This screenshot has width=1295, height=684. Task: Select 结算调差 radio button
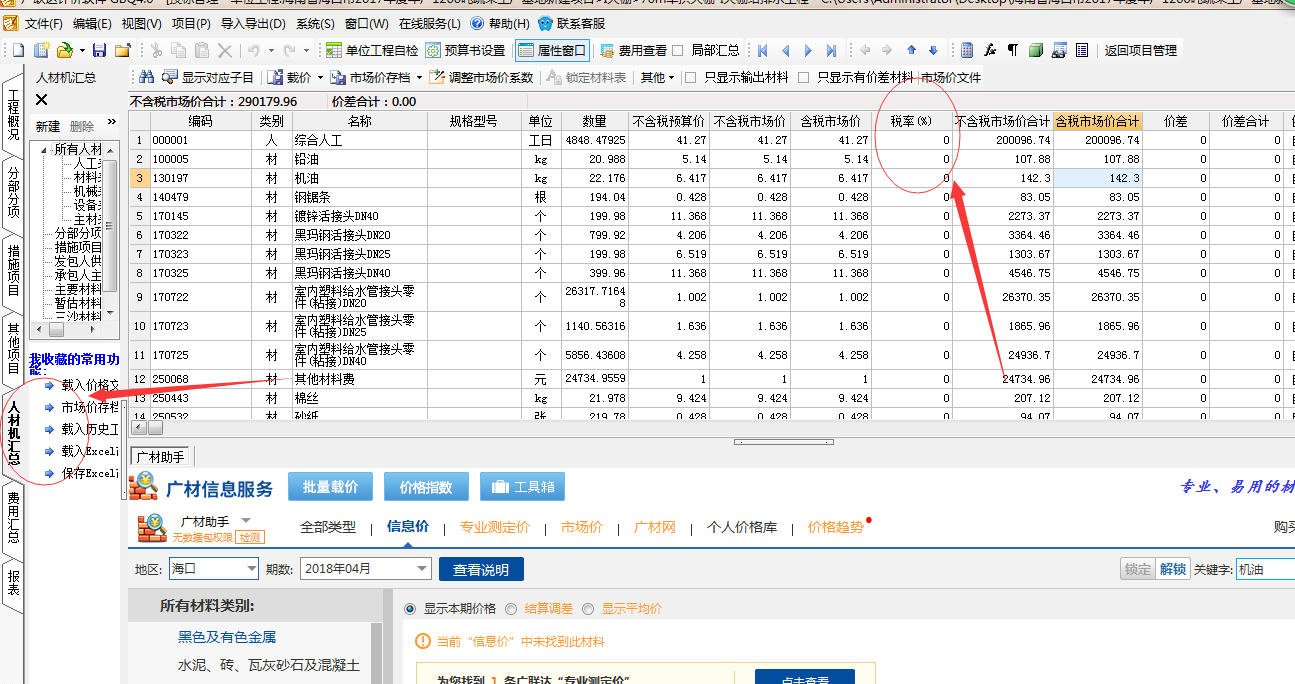click(511, 608)
